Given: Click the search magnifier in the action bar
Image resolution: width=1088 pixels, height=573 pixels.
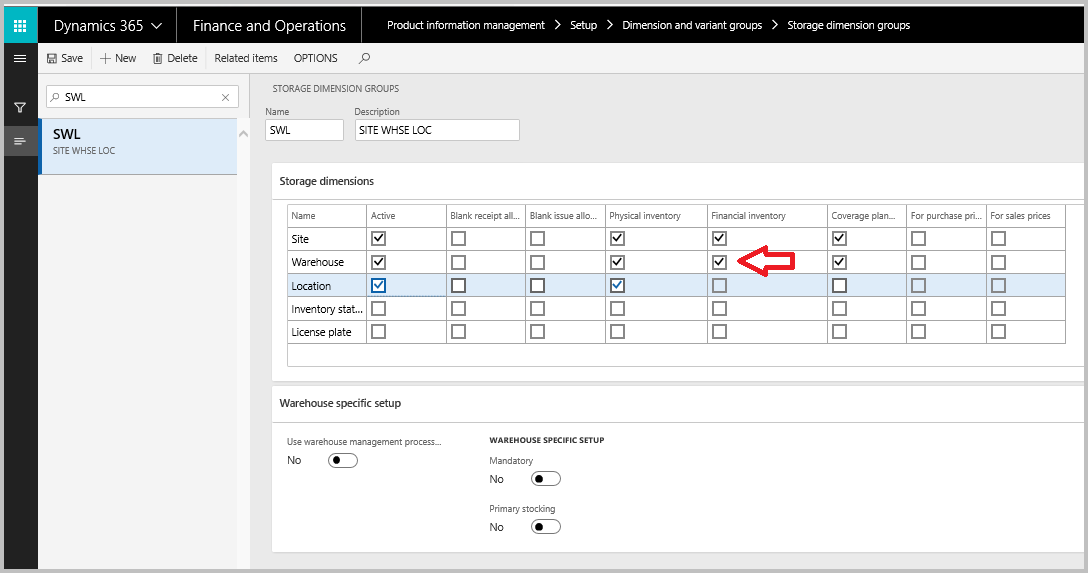Looking at the screenshot, I should coord(364,58).
